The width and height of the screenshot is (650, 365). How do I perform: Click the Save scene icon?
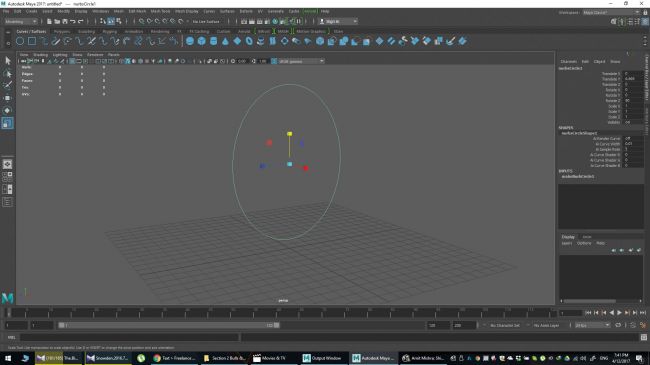pos(65,21)
